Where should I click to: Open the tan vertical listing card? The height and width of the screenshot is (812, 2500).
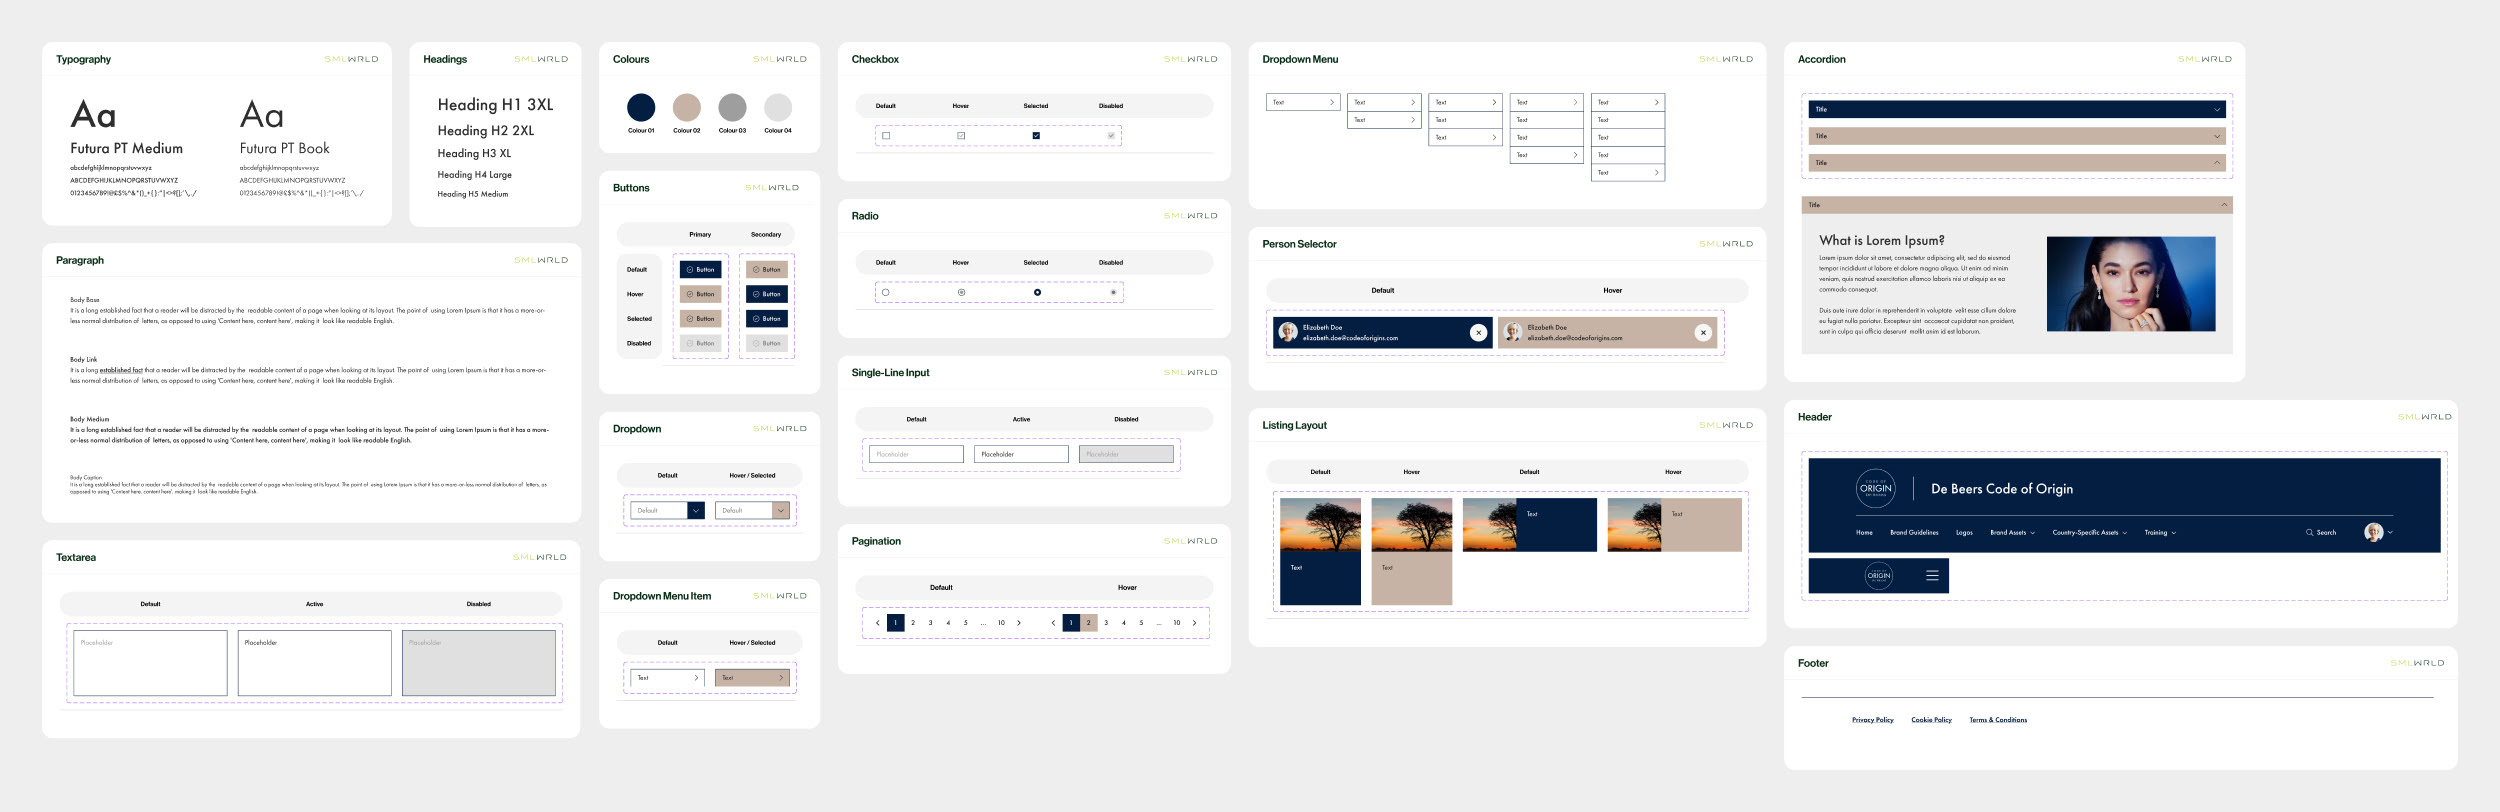pos(1411,552)
